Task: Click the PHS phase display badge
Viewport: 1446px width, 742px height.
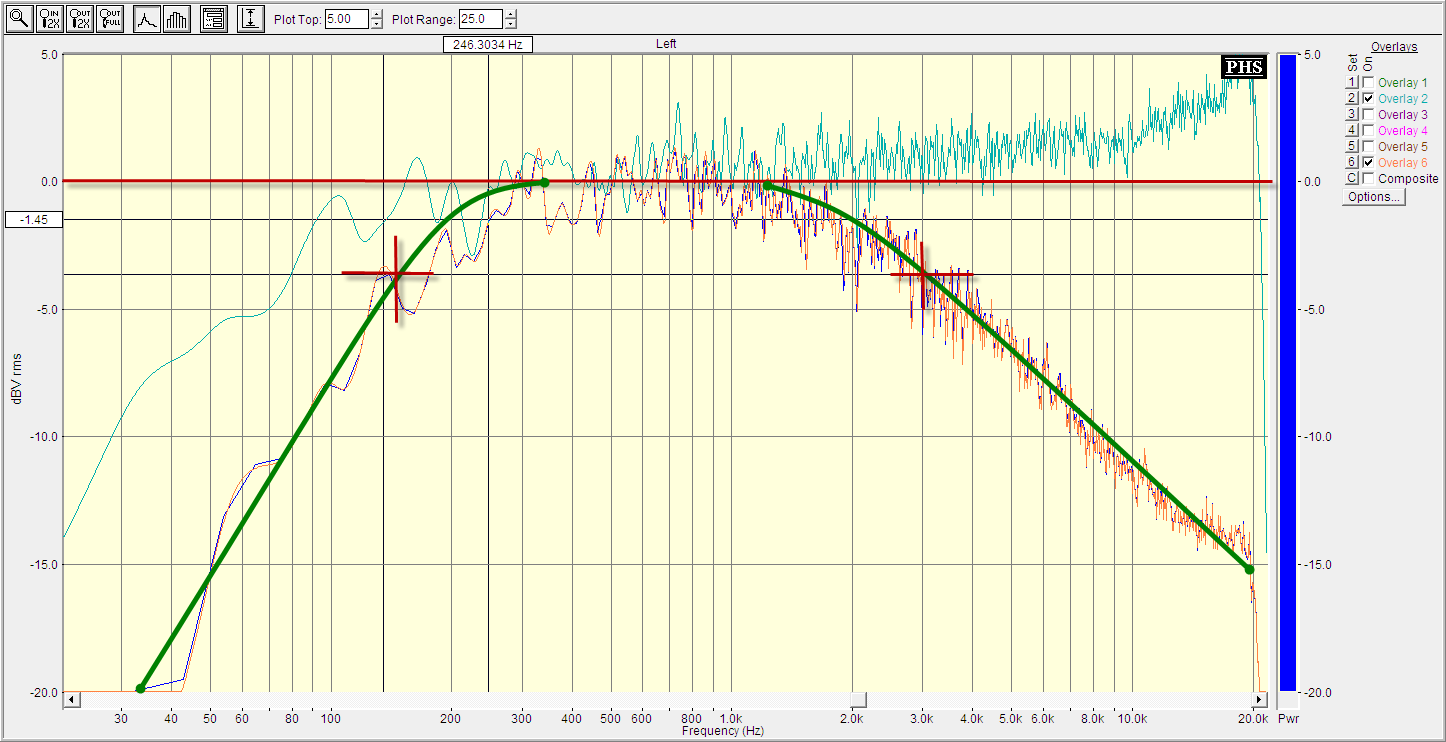Action: tap(1244, 67)
